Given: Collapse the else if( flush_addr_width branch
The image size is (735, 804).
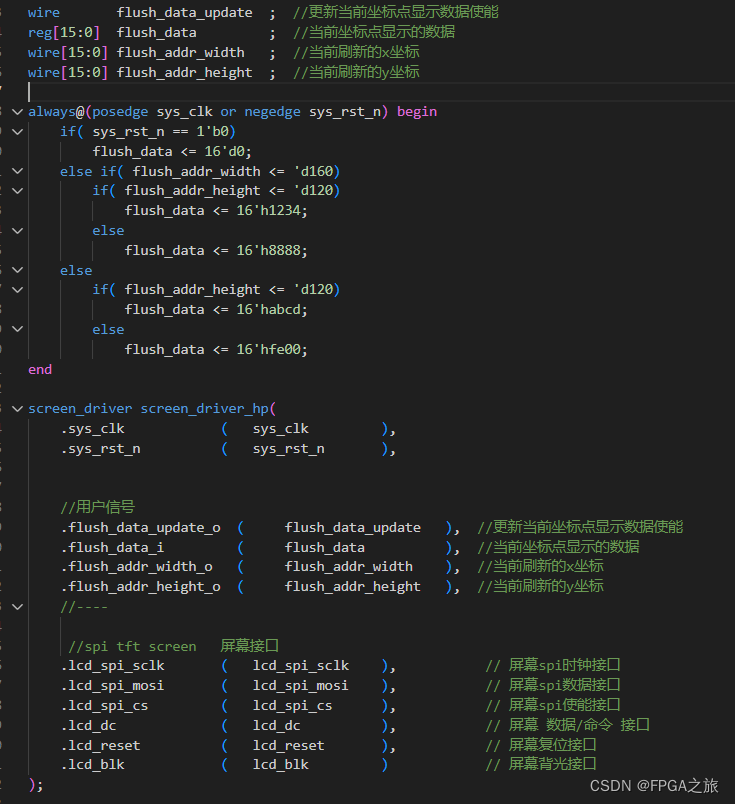Looking at the screenshot, I should [17, 171].
